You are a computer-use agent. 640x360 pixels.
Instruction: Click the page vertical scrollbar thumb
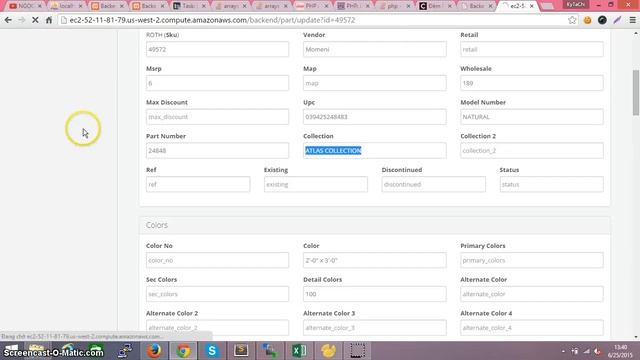click(x=636, y=93)
